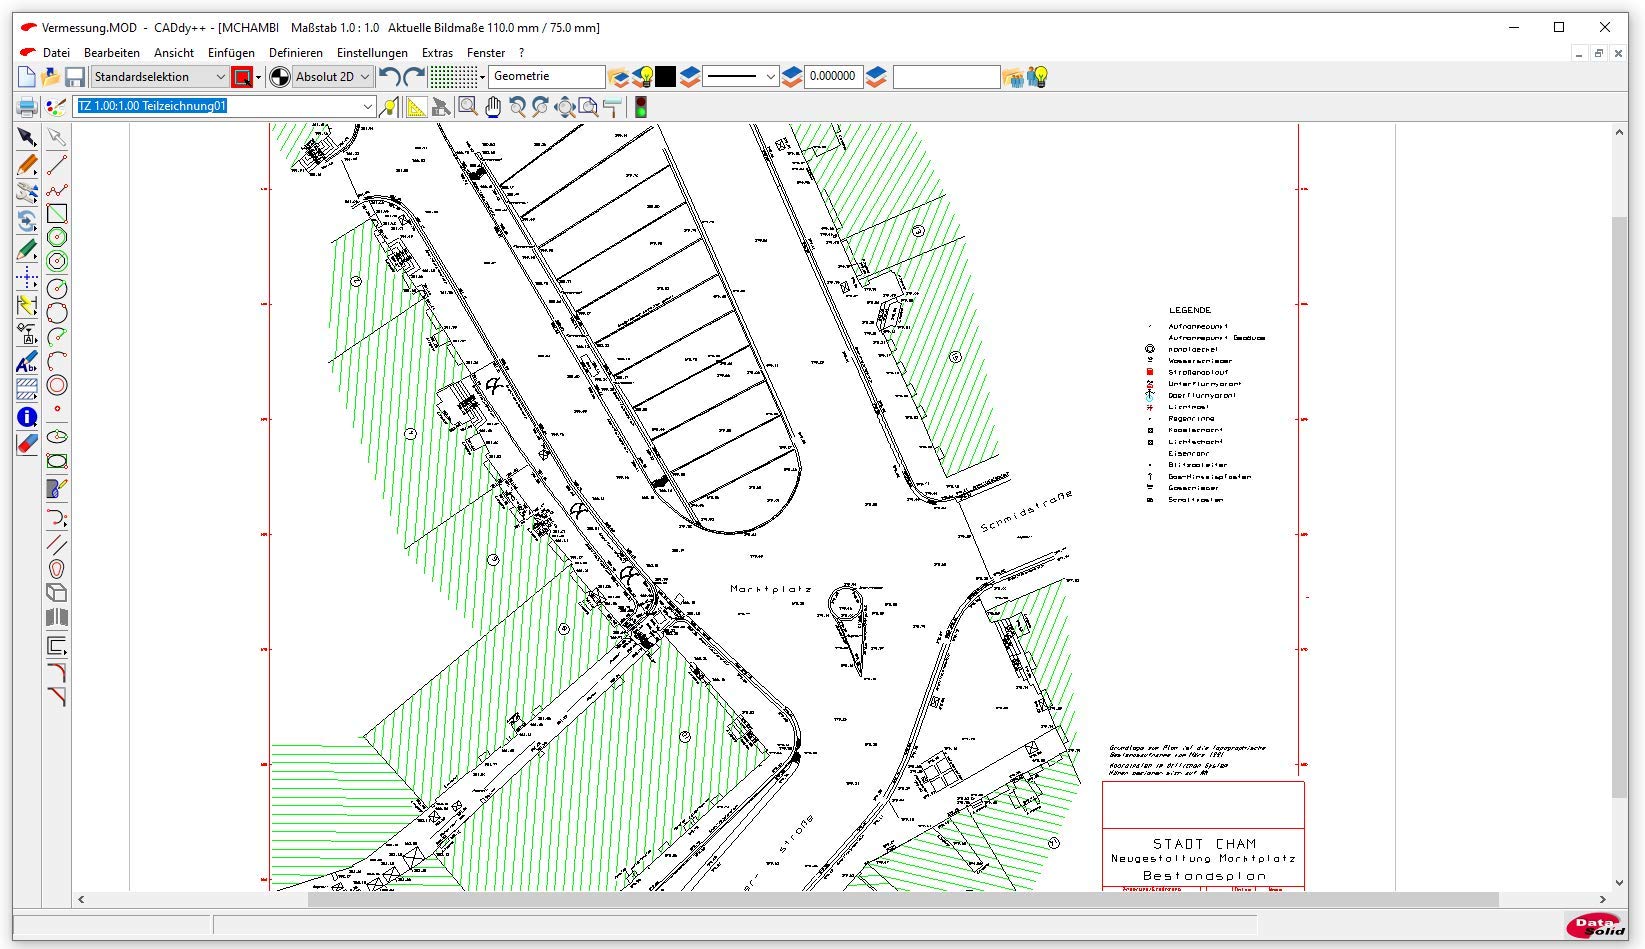
Task: Open the ? help menu
Action: 521,53
